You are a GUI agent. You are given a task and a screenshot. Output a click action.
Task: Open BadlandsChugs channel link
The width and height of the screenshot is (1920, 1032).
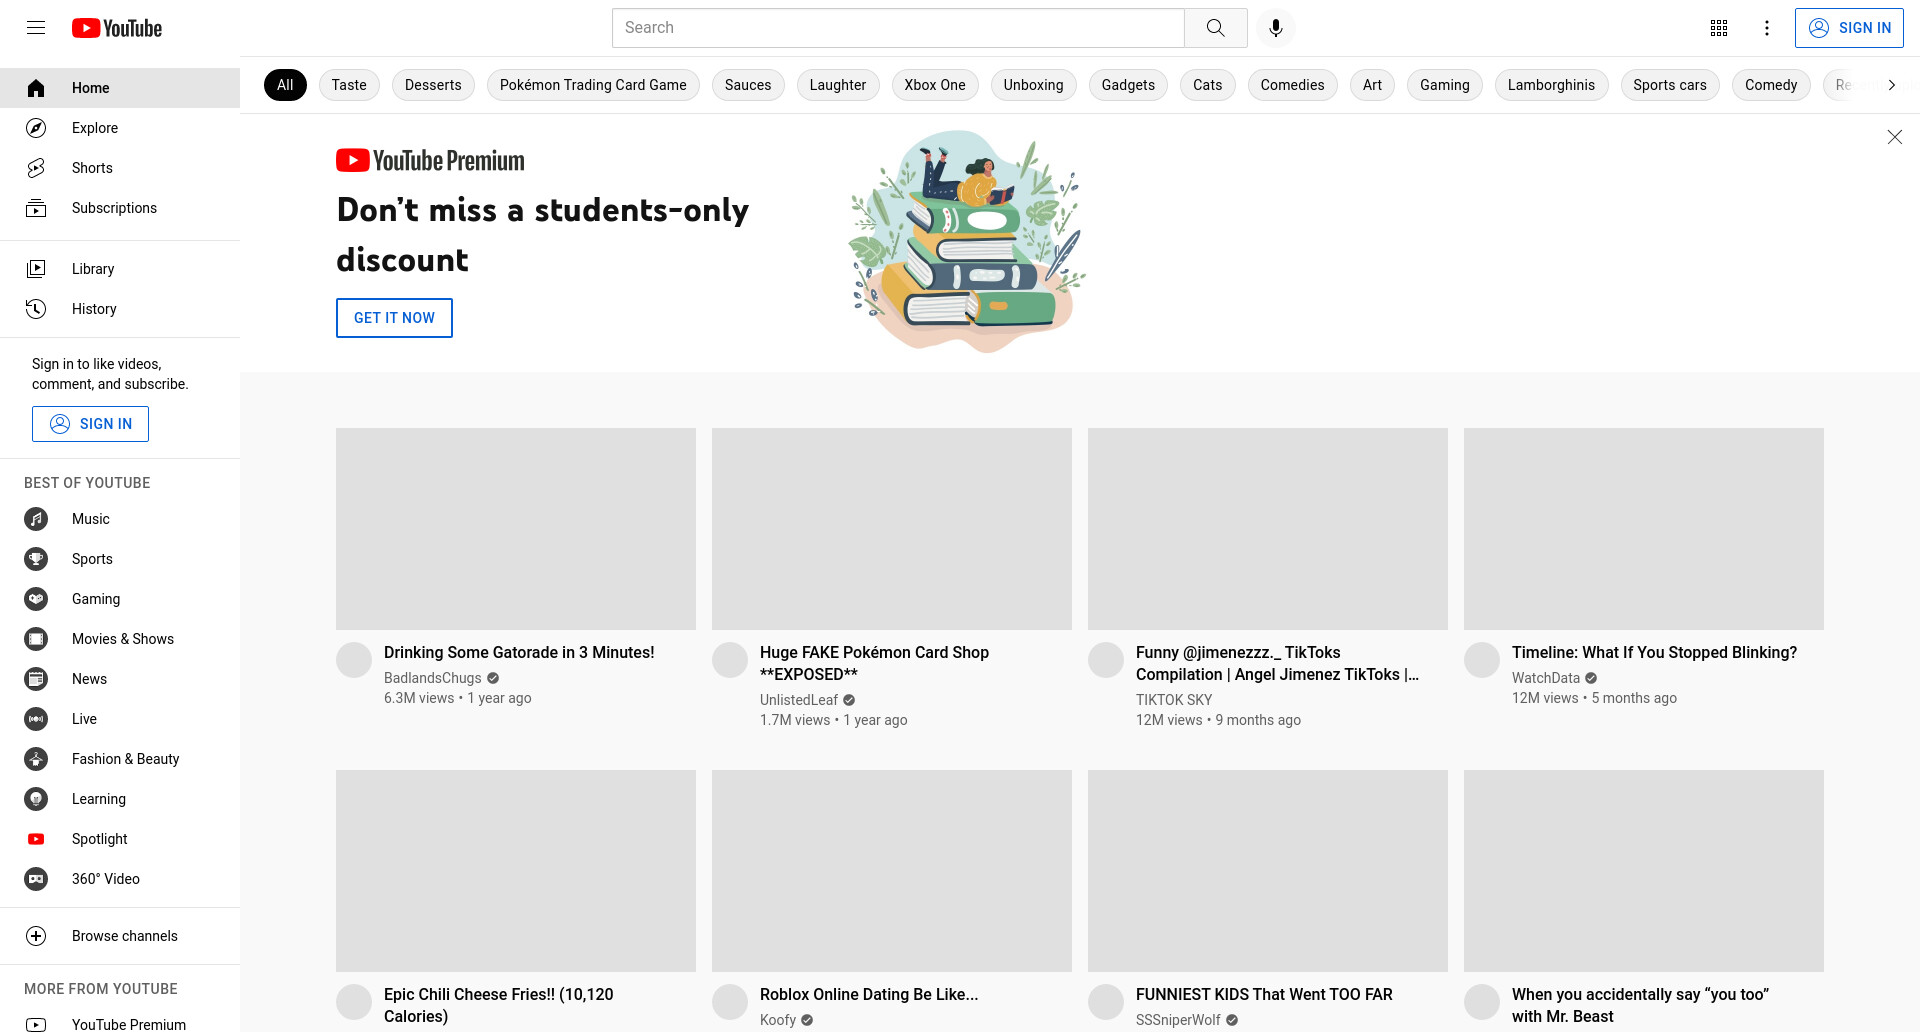point(433,678)
